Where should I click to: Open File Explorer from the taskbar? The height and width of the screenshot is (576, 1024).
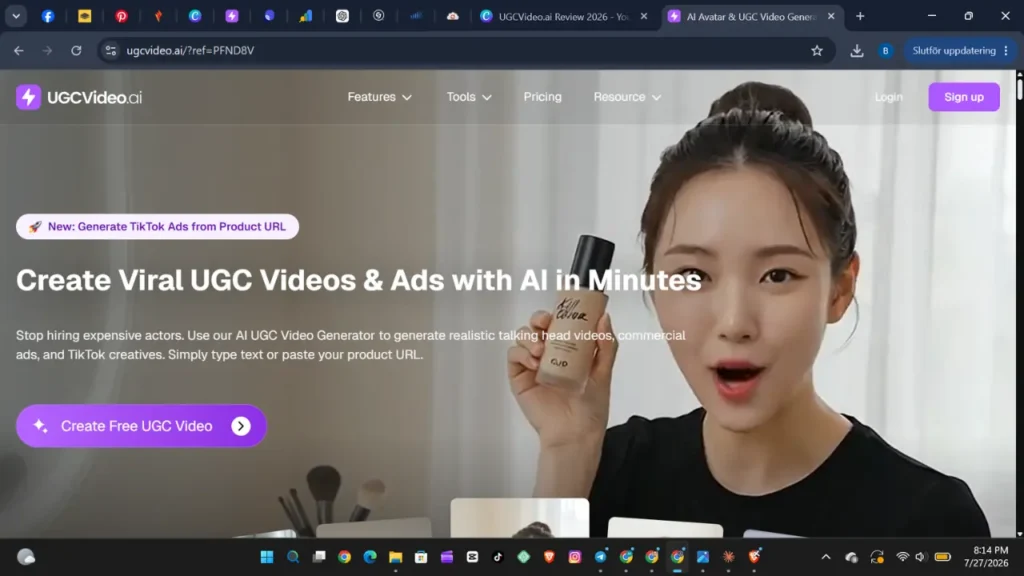(395, 556)
